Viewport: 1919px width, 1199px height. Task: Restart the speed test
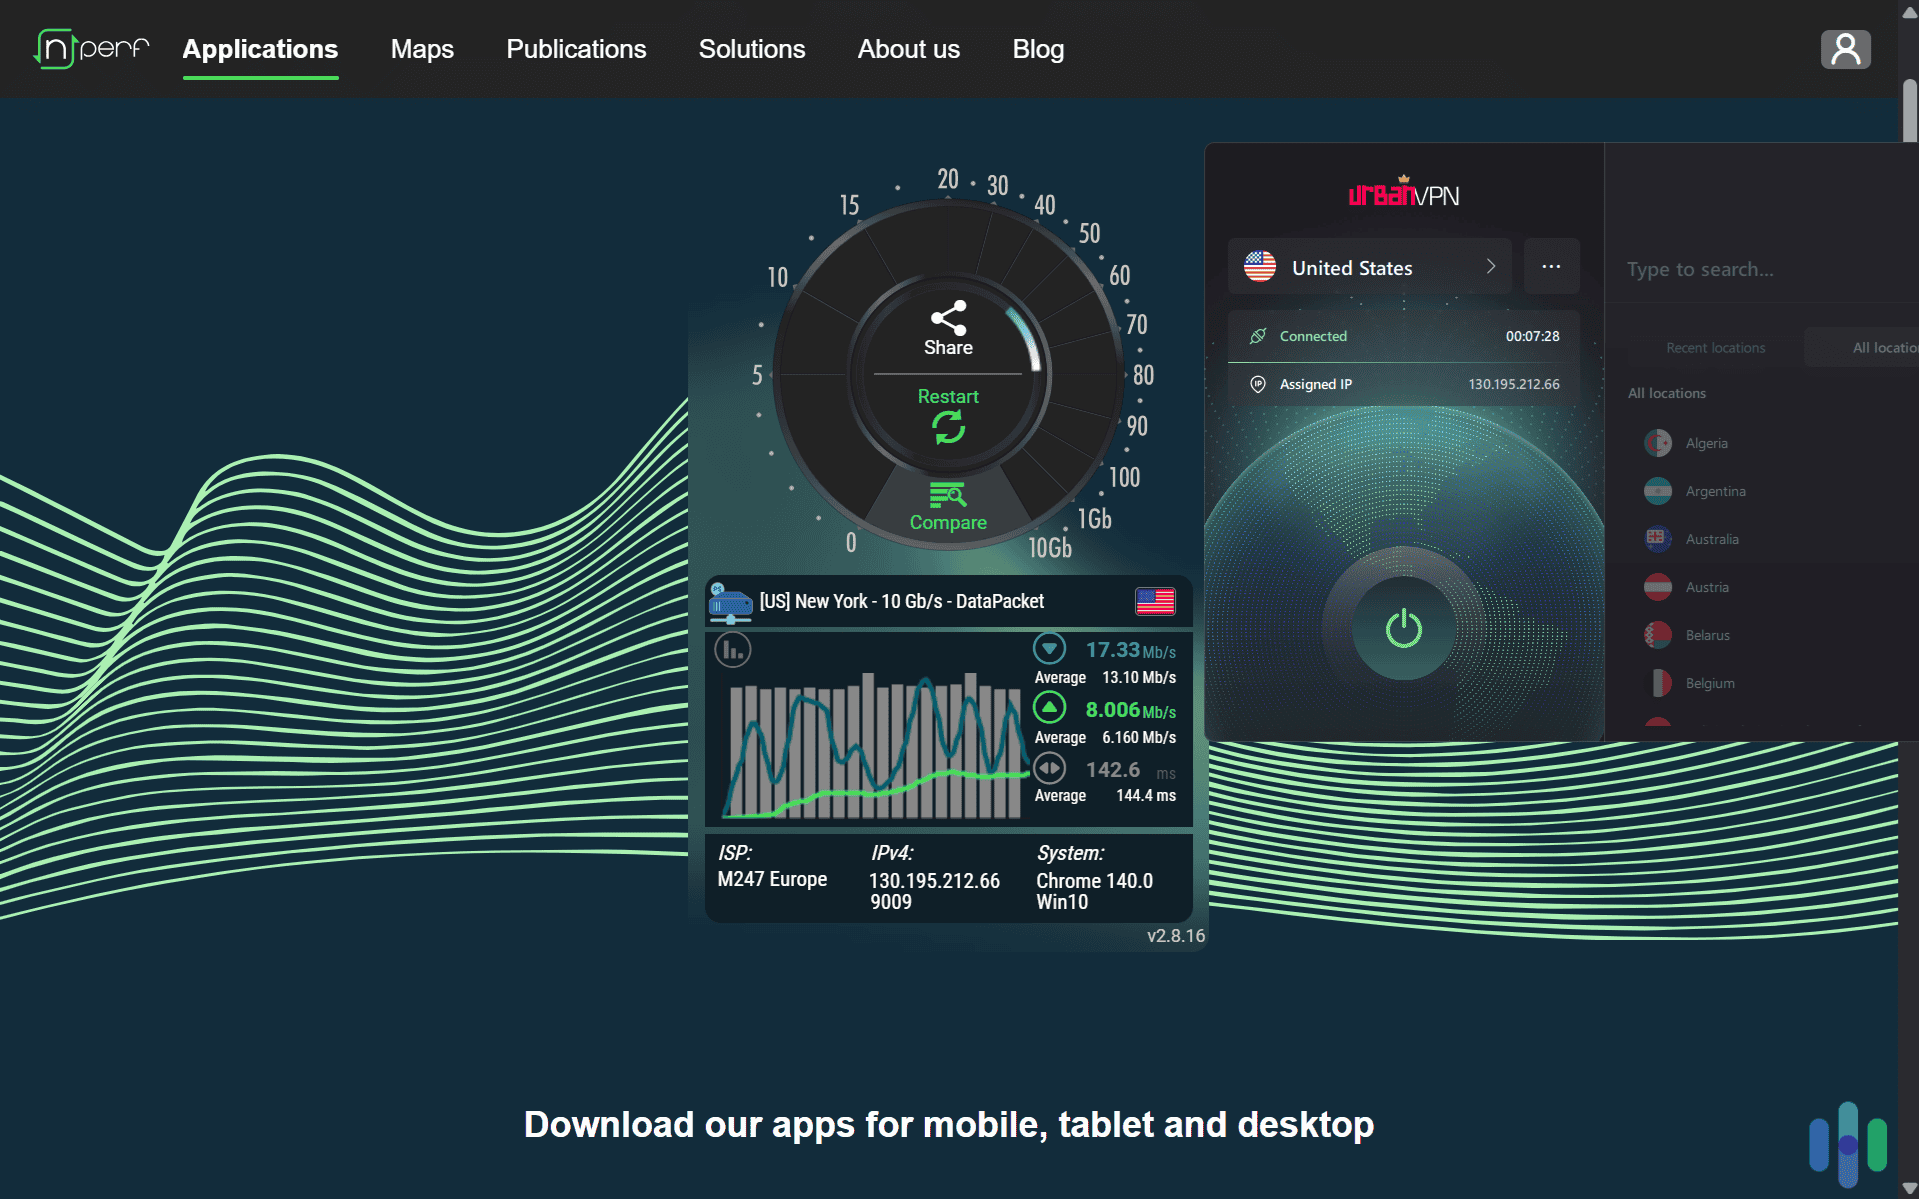(947, 427)
